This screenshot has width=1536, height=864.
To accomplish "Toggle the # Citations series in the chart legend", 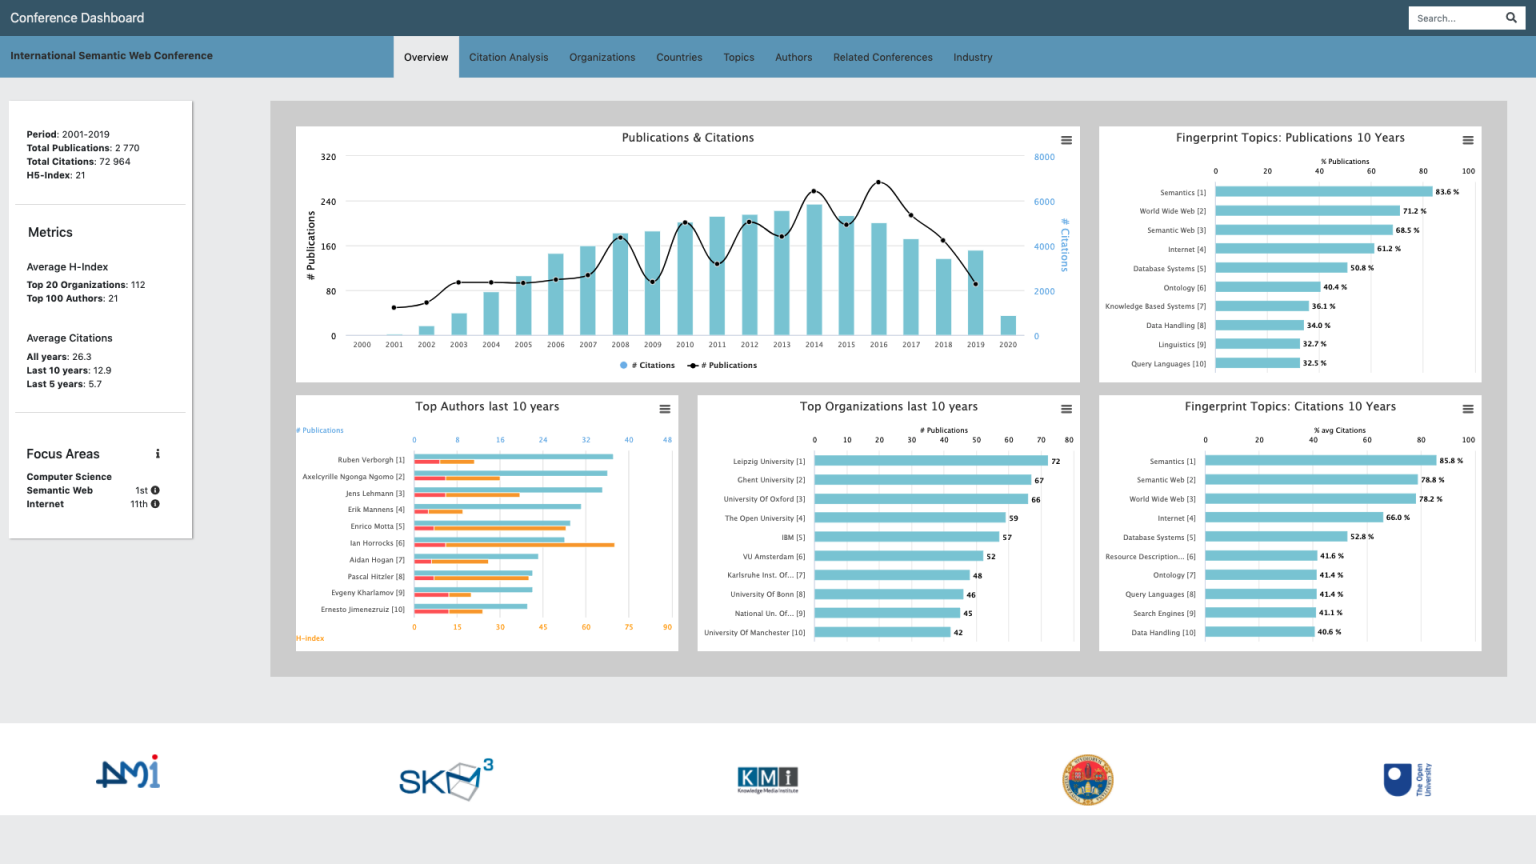I will (x=647, y=365).
